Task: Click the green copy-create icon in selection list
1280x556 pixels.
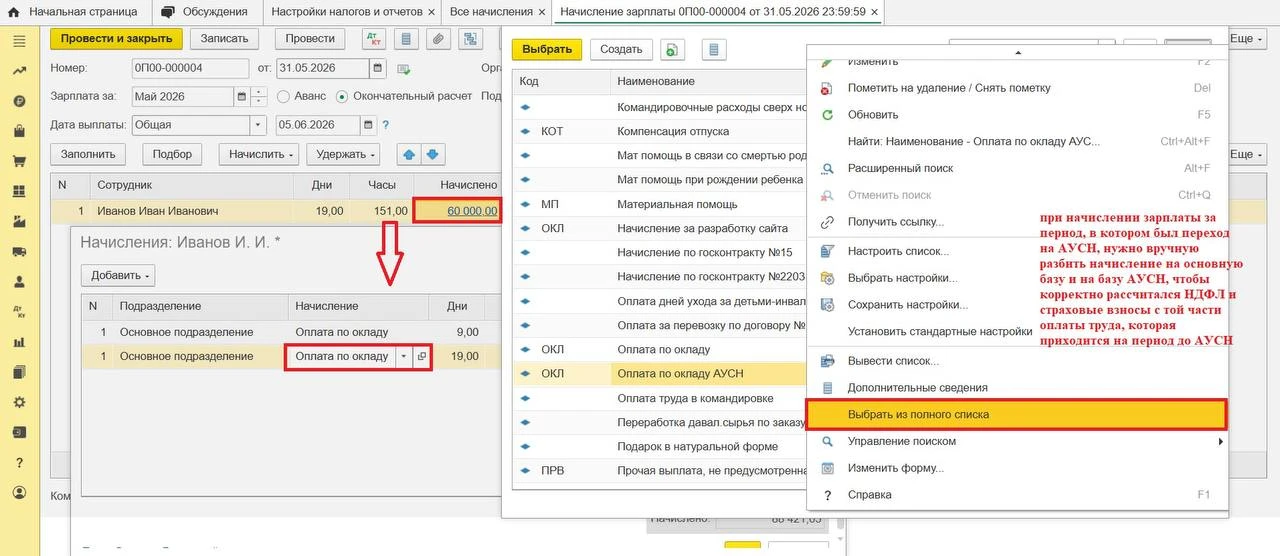Action: click(673, 49)
